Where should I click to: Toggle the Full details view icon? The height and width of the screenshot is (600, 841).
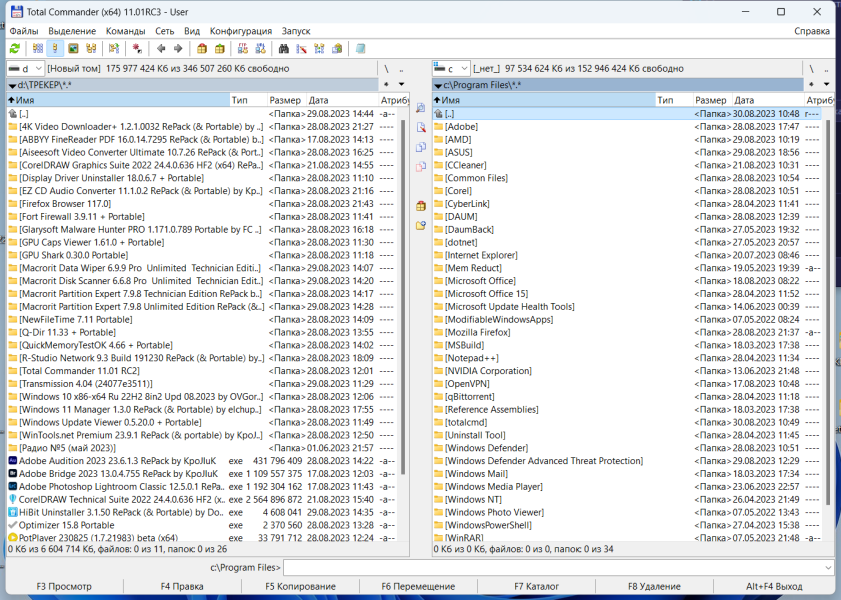click(55, 49)
